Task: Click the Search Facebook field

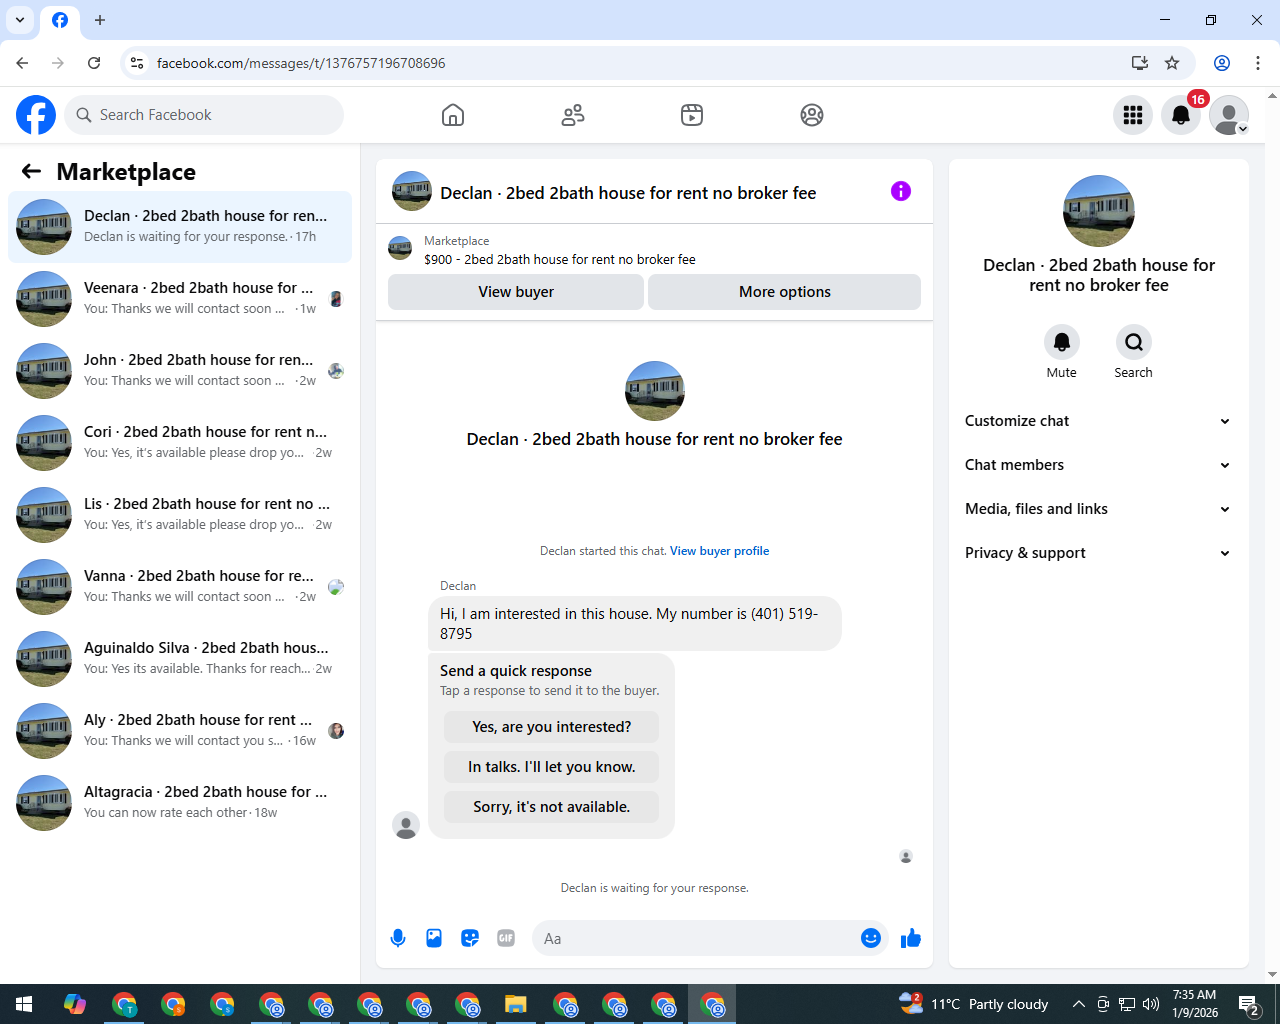Action: pyautogui.click(x=204, y=115)
